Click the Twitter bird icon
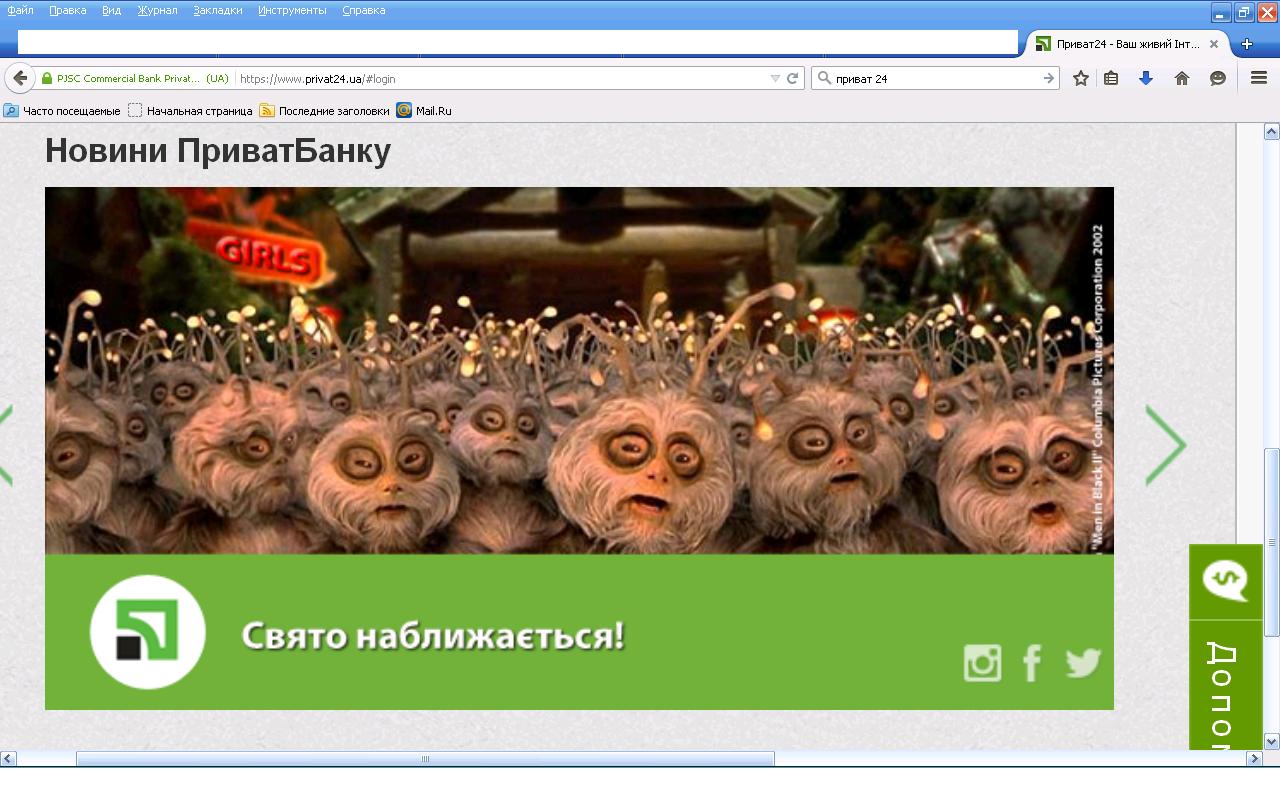This screenshot has height=801, width=1280. click(x=1083, y=662)
